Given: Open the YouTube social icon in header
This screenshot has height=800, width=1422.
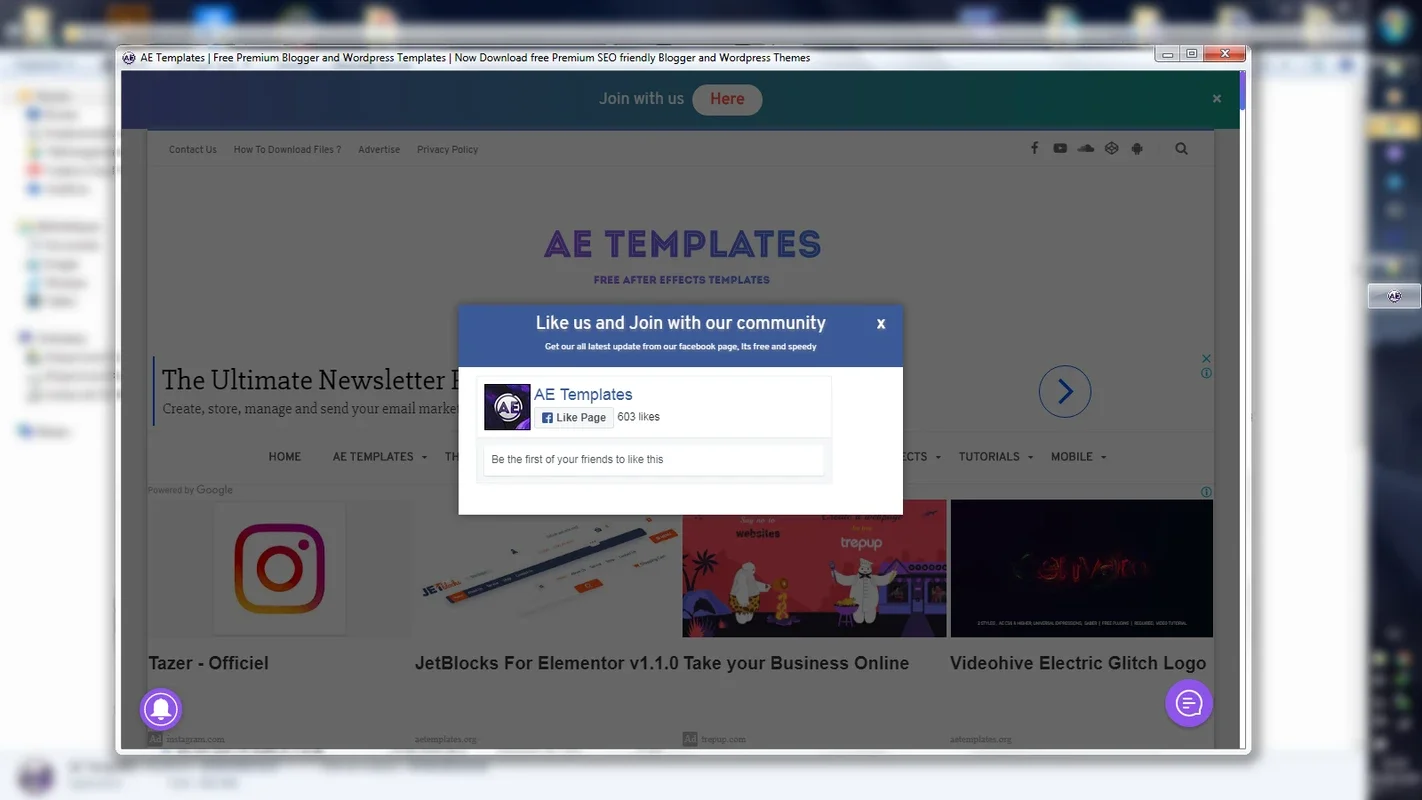Looking at the screenshot, I should coord(1060,149).
